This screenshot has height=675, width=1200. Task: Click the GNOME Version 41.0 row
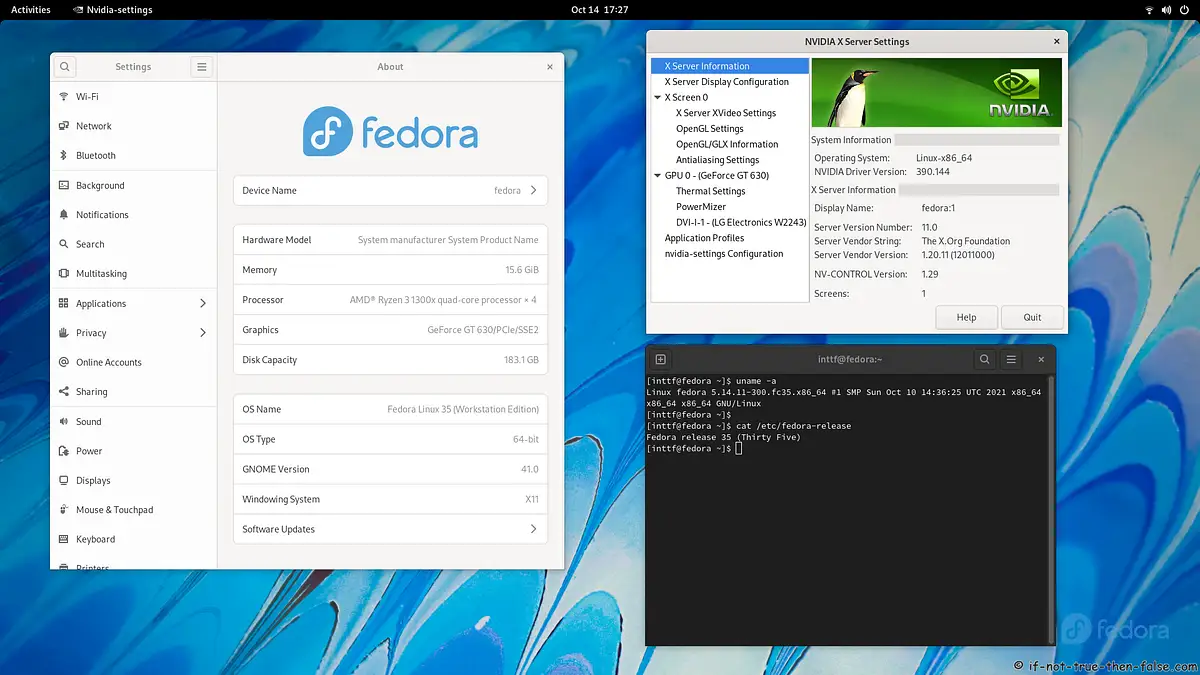pyautogui.click(x=390, y=469)
